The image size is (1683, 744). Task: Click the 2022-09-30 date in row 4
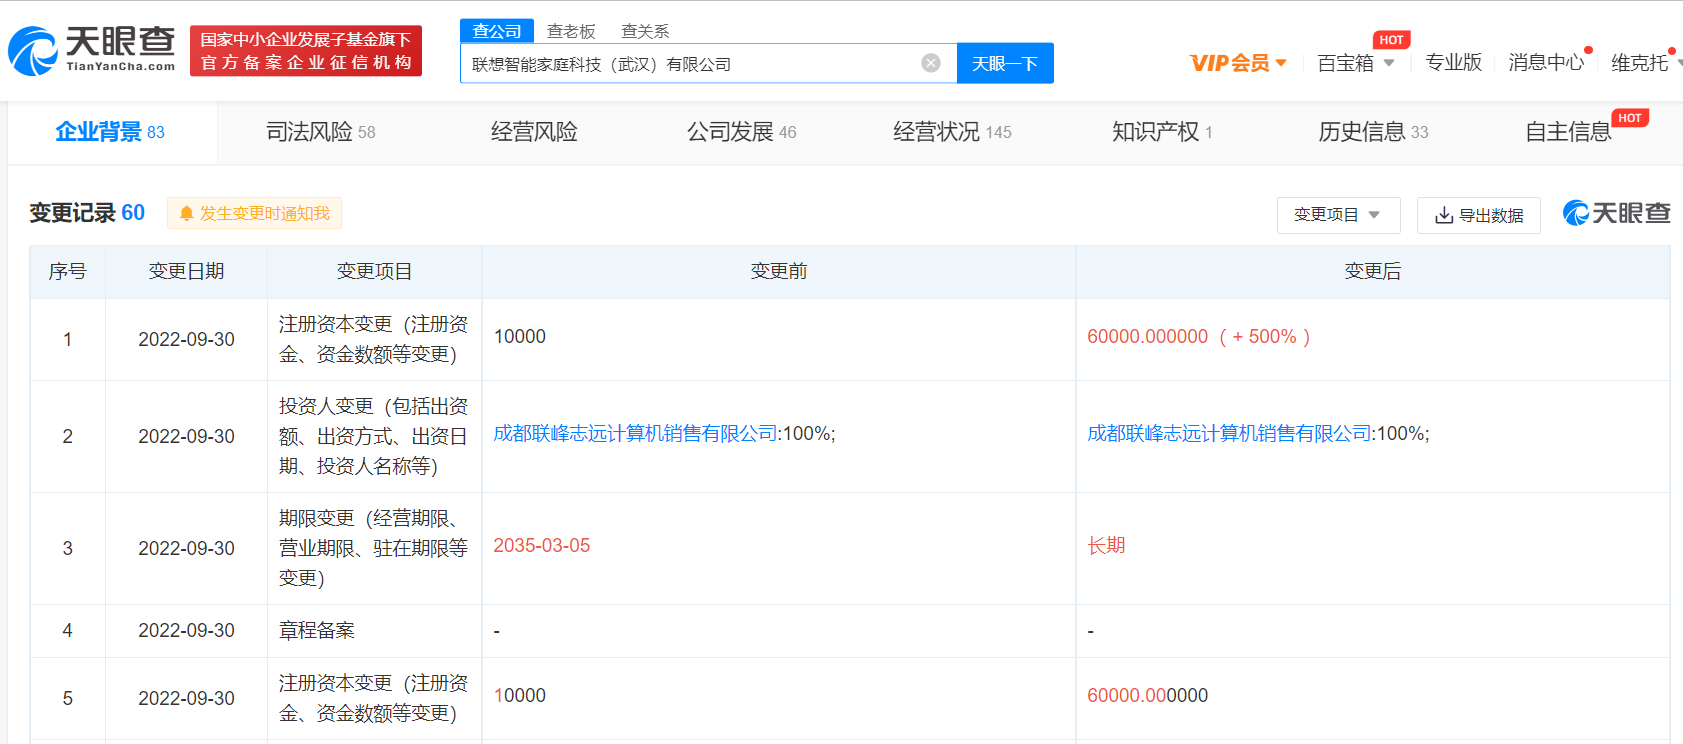pyautogui.click(x=186, y=631)
